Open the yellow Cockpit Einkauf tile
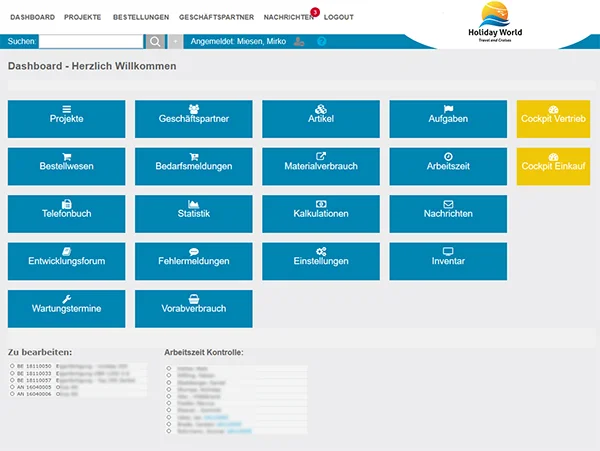This screenshot has width=600, height=451. (553, 166)
